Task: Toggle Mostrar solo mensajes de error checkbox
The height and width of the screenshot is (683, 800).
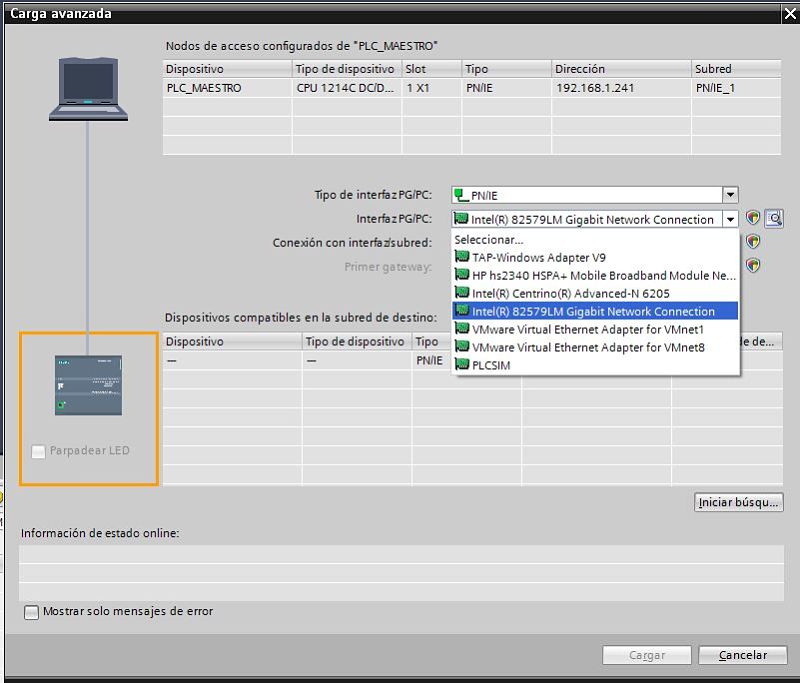Action: click(x=32, y=611)
